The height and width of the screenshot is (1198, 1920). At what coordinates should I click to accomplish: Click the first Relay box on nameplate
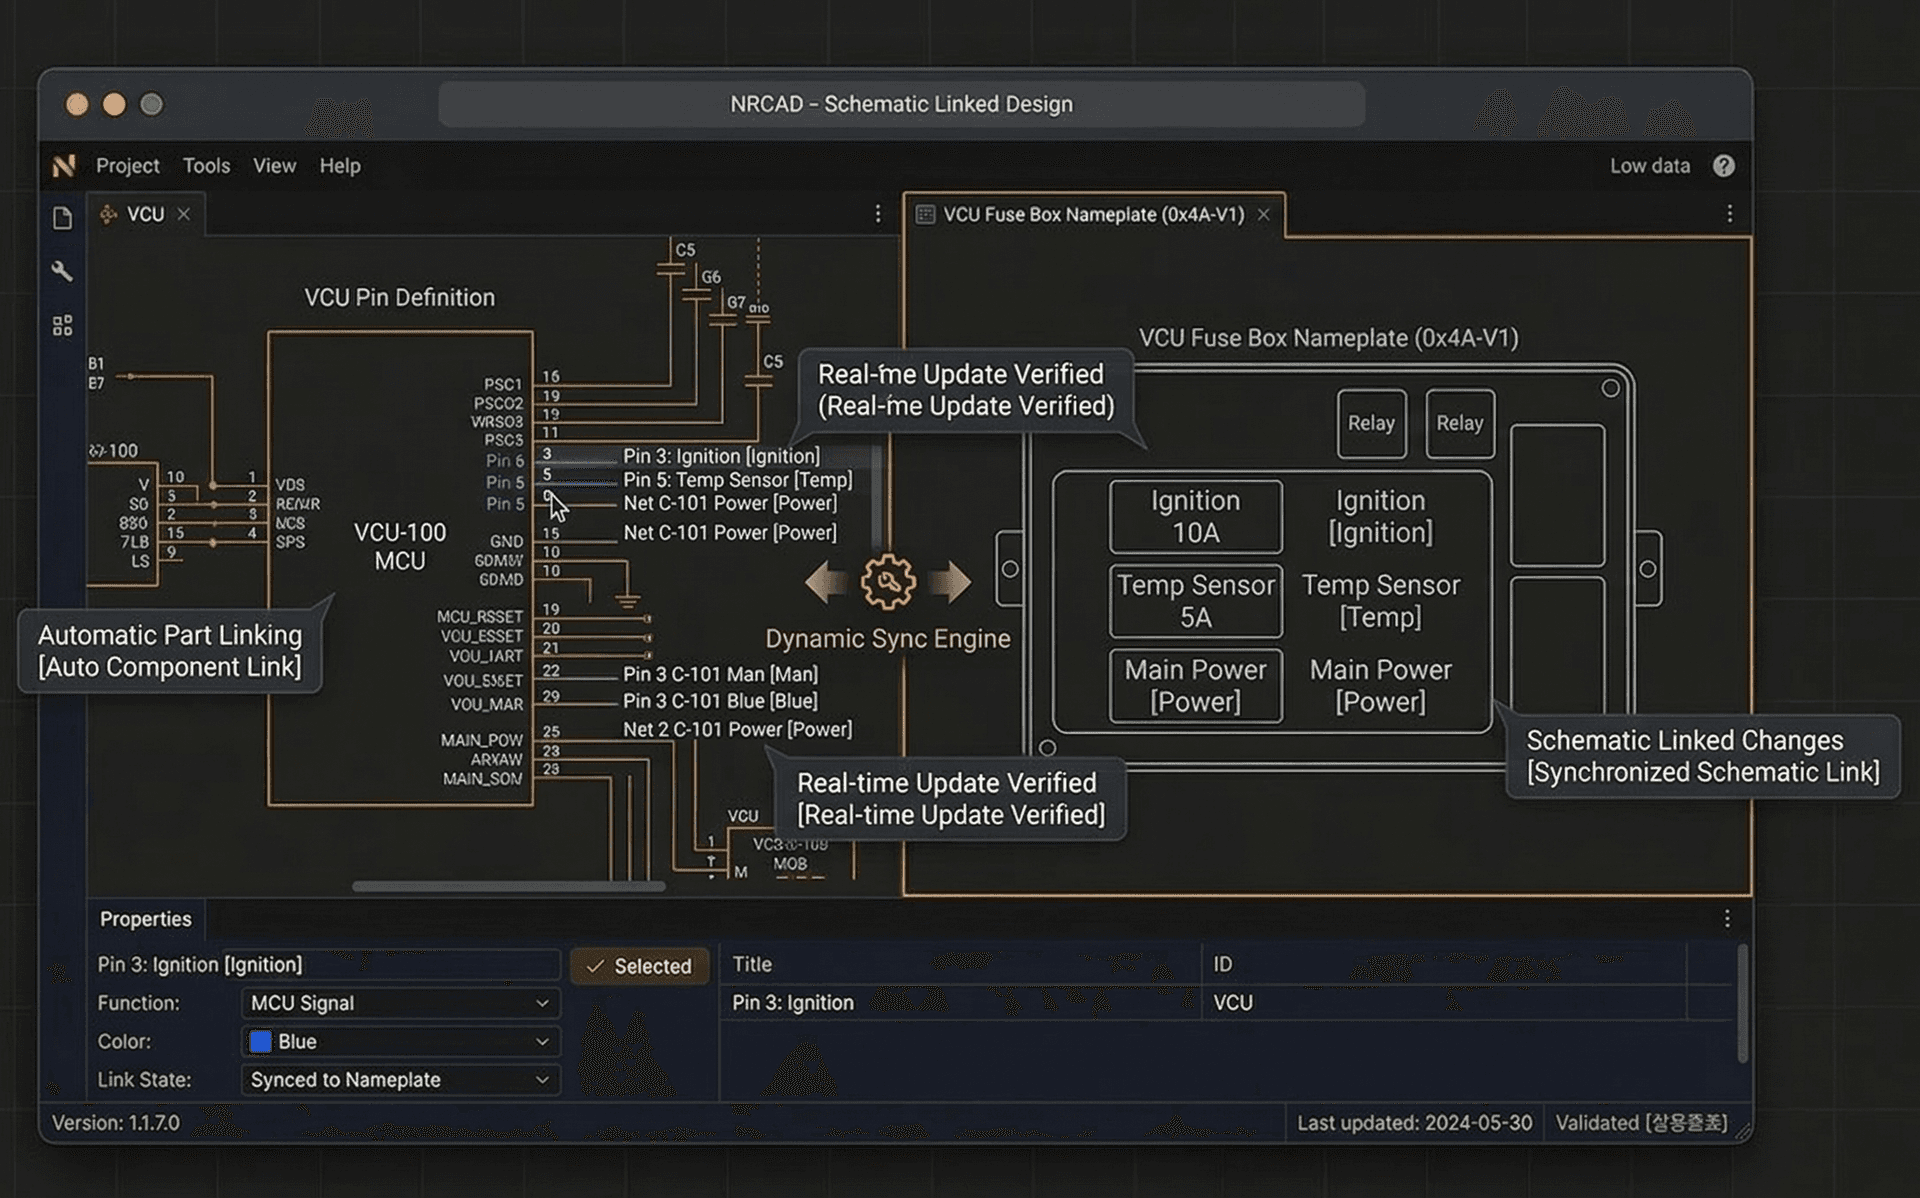tap(1370, 423)
